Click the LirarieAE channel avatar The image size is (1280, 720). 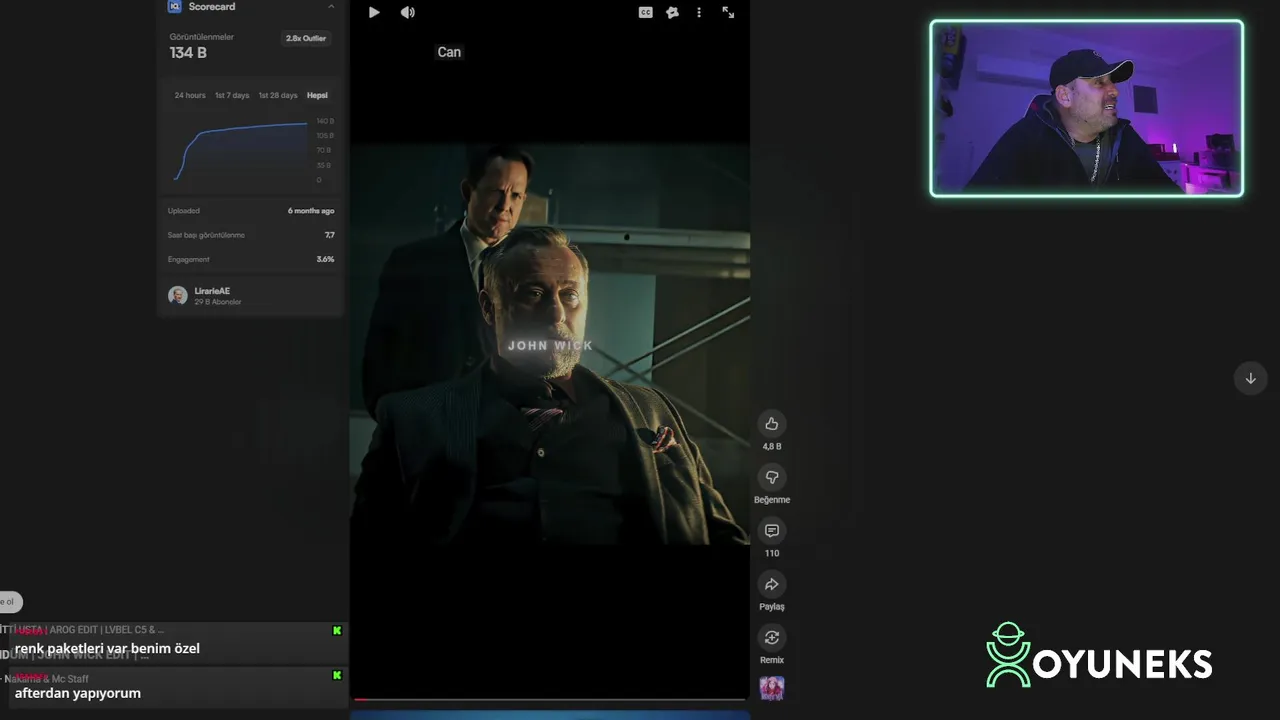pos(178,296)
